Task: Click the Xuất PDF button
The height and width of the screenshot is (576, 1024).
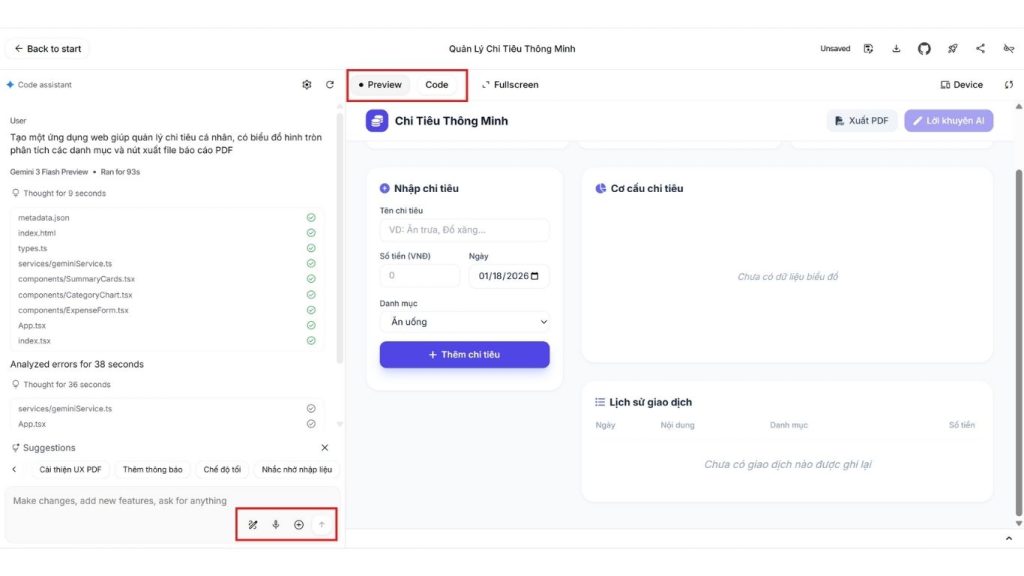Action: tap(861, 120)
